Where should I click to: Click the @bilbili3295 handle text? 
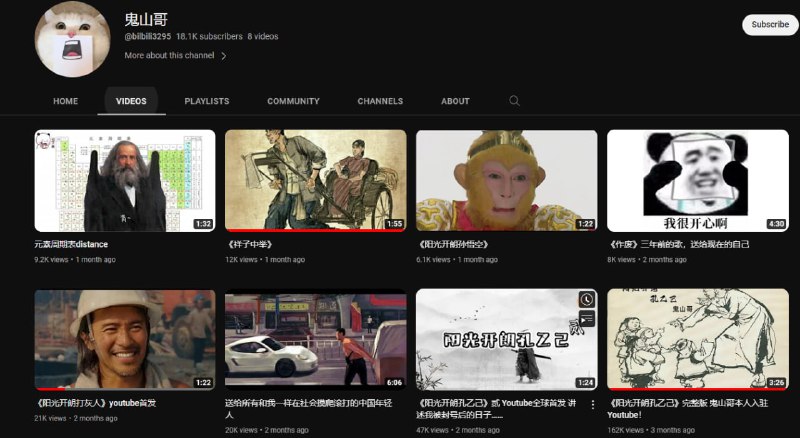148,36
